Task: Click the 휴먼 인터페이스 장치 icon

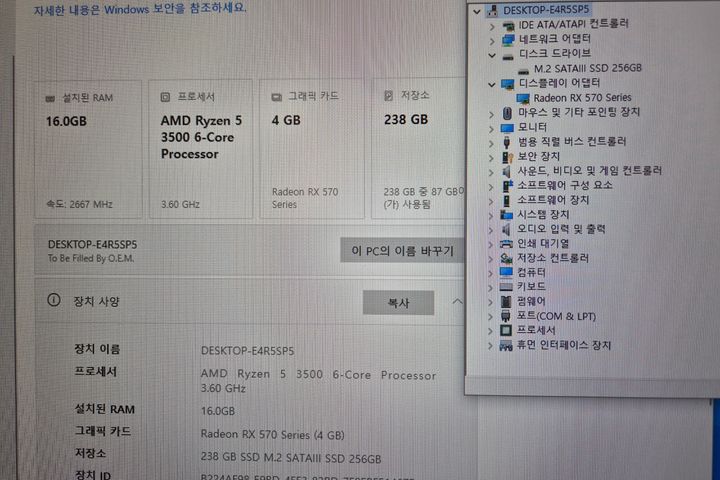Action: coord(506,346)
